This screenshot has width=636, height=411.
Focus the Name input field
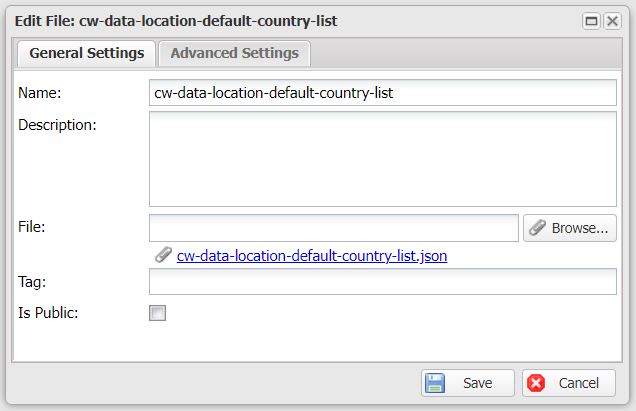[382, 93]
